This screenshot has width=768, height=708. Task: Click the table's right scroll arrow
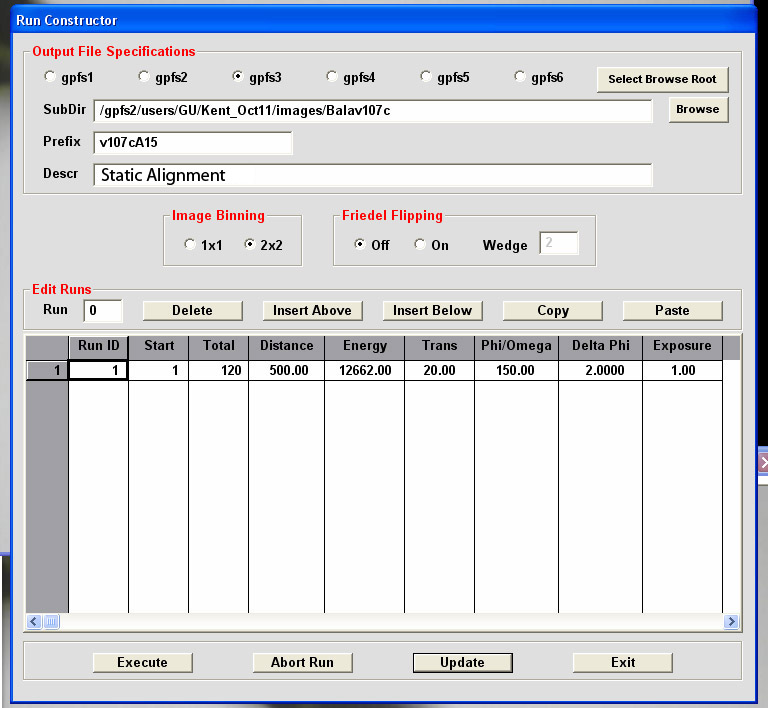click(731, 622)
